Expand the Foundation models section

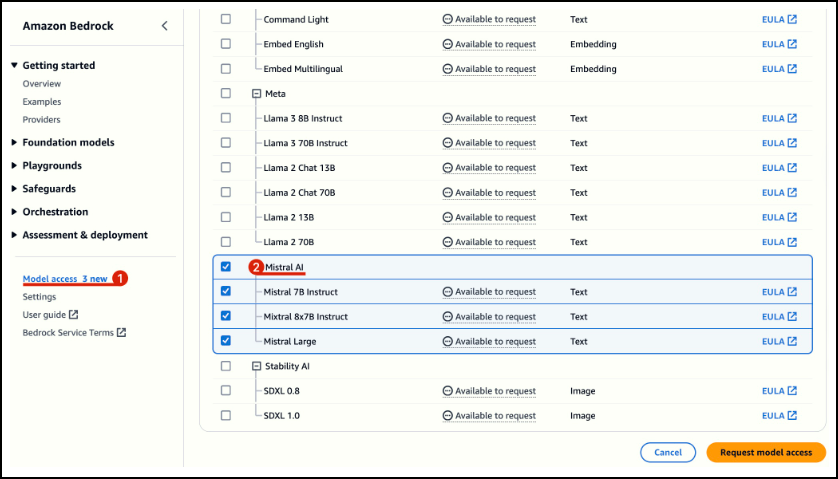14,142
